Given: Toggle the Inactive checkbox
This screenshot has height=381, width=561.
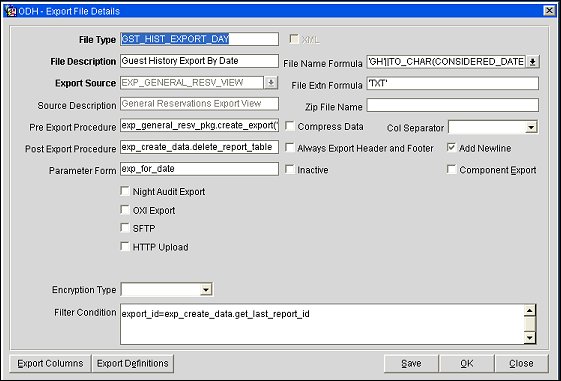Looking at the screenshot, I should 289,169.
